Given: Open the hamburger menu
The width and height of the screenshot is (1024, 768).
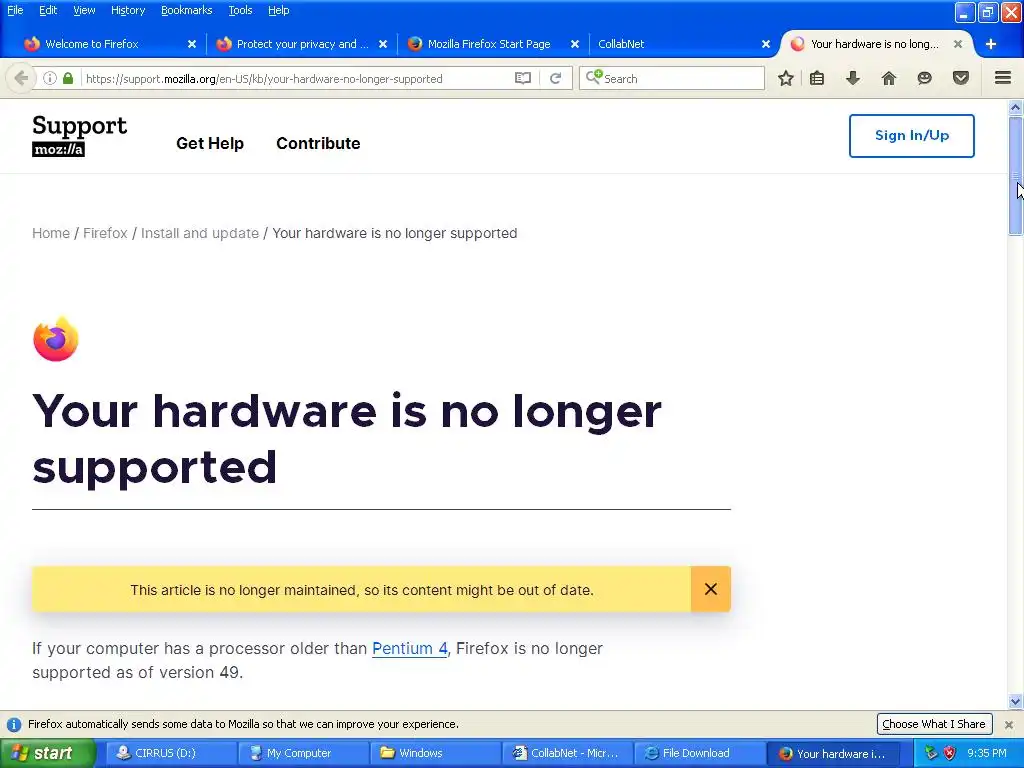Looking at the screenshot, I should (x=1003, y=78).
